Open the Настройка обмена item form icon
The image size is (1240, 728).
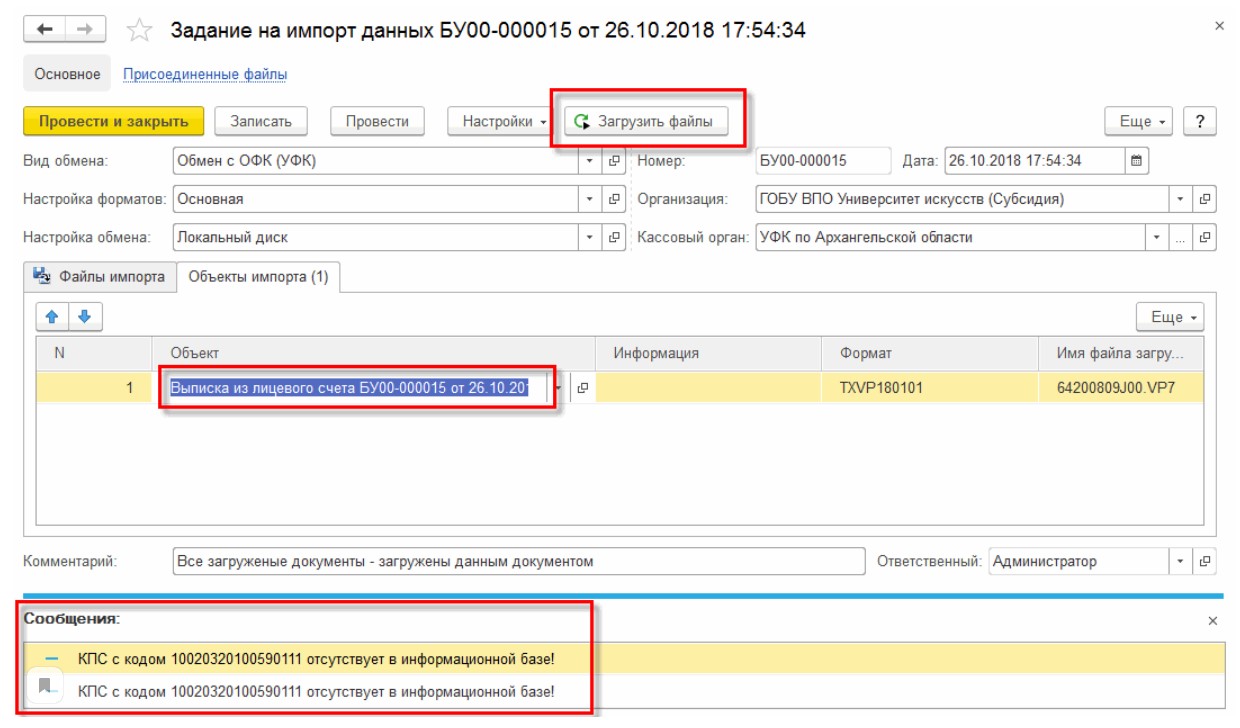point(614,238)
